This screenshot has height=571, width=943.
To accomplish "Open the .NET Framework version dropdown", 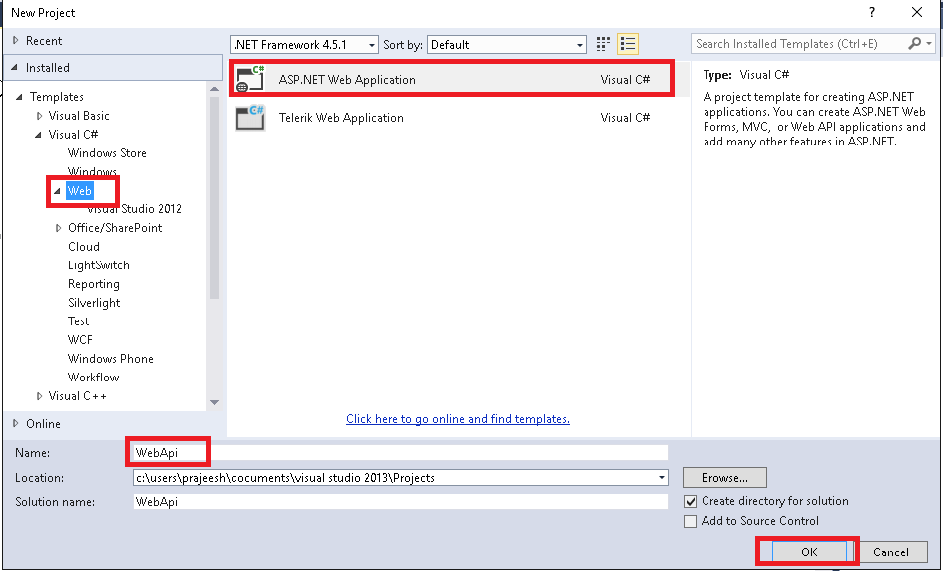I will 304,45.
